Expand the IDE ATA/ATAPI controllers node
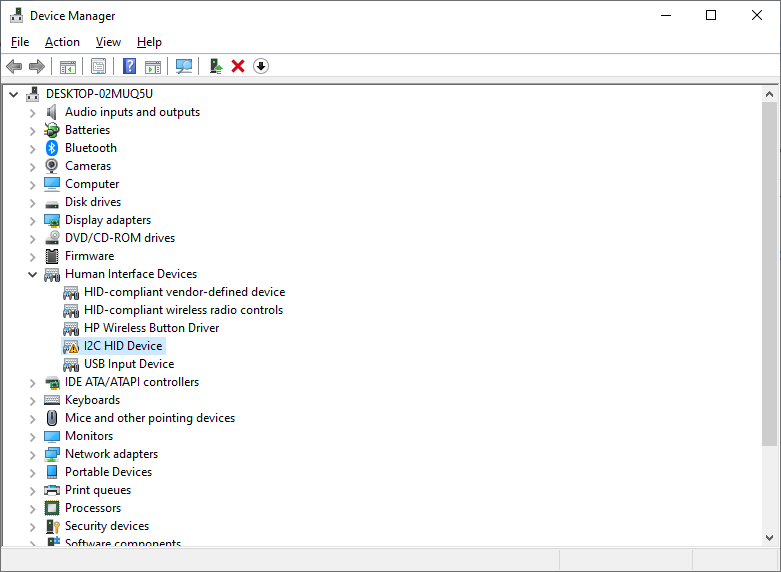This screenshot has width=781, height=572. [32, 383]
